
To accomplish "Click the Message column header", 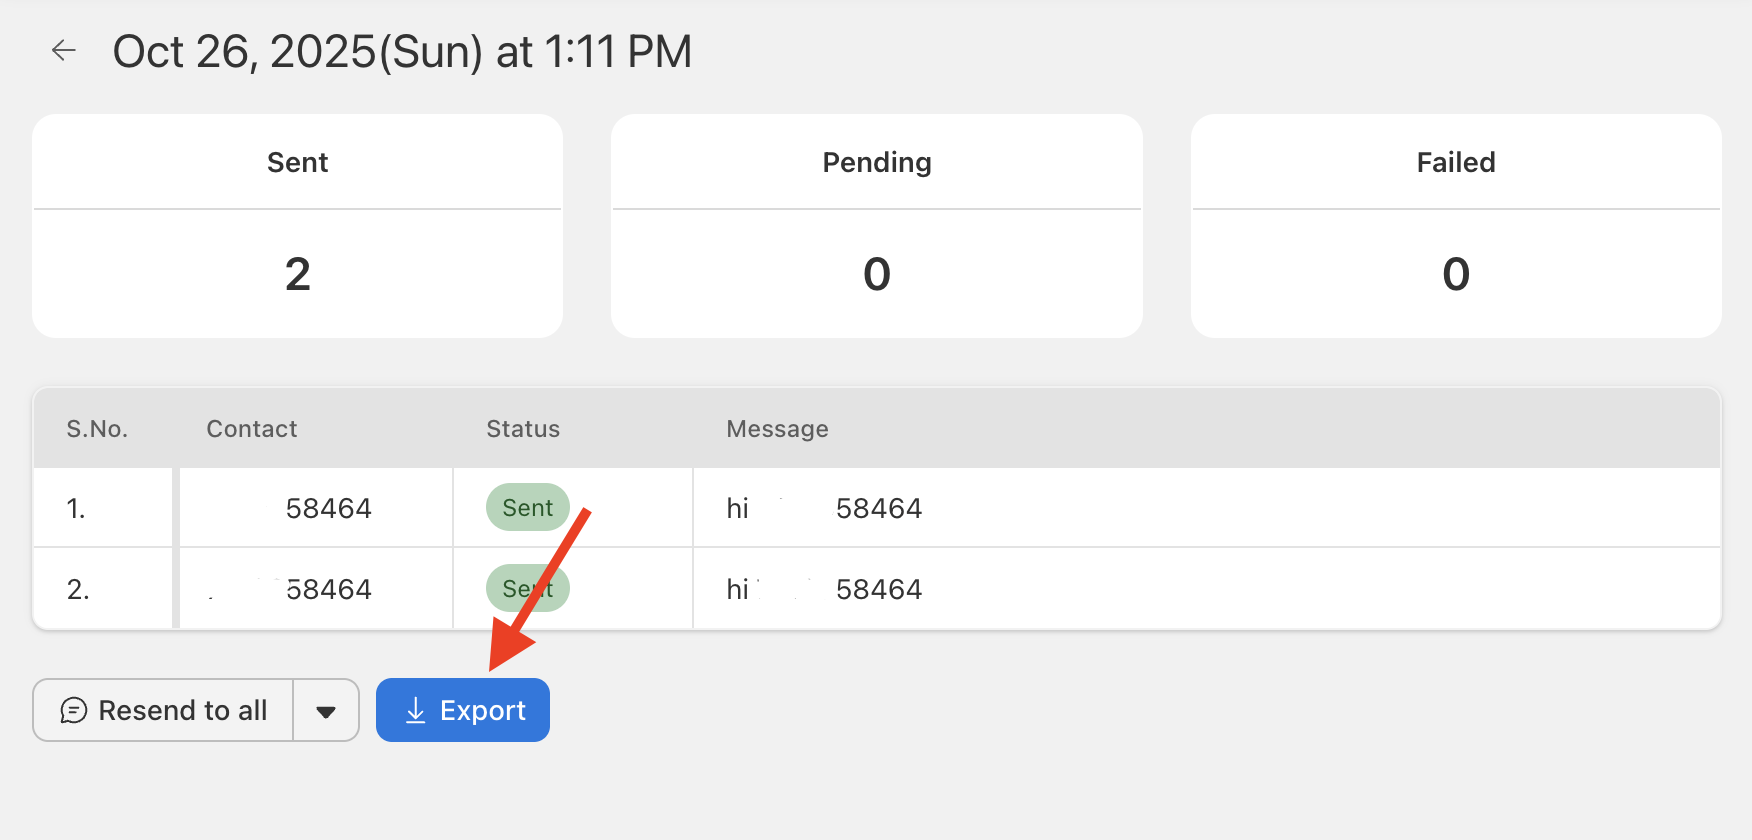I will click(777, 429).
